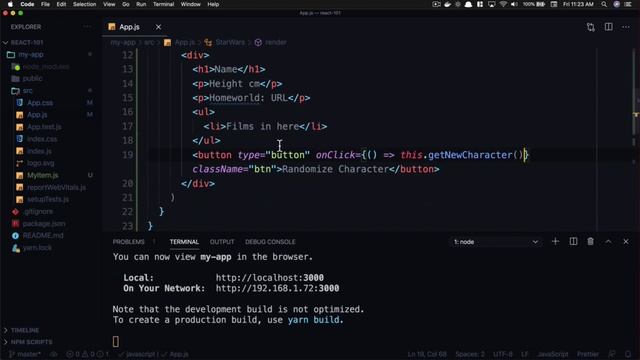Select the TERMINAL panel tab
The image size is (640, 360).
click(184, 242)
